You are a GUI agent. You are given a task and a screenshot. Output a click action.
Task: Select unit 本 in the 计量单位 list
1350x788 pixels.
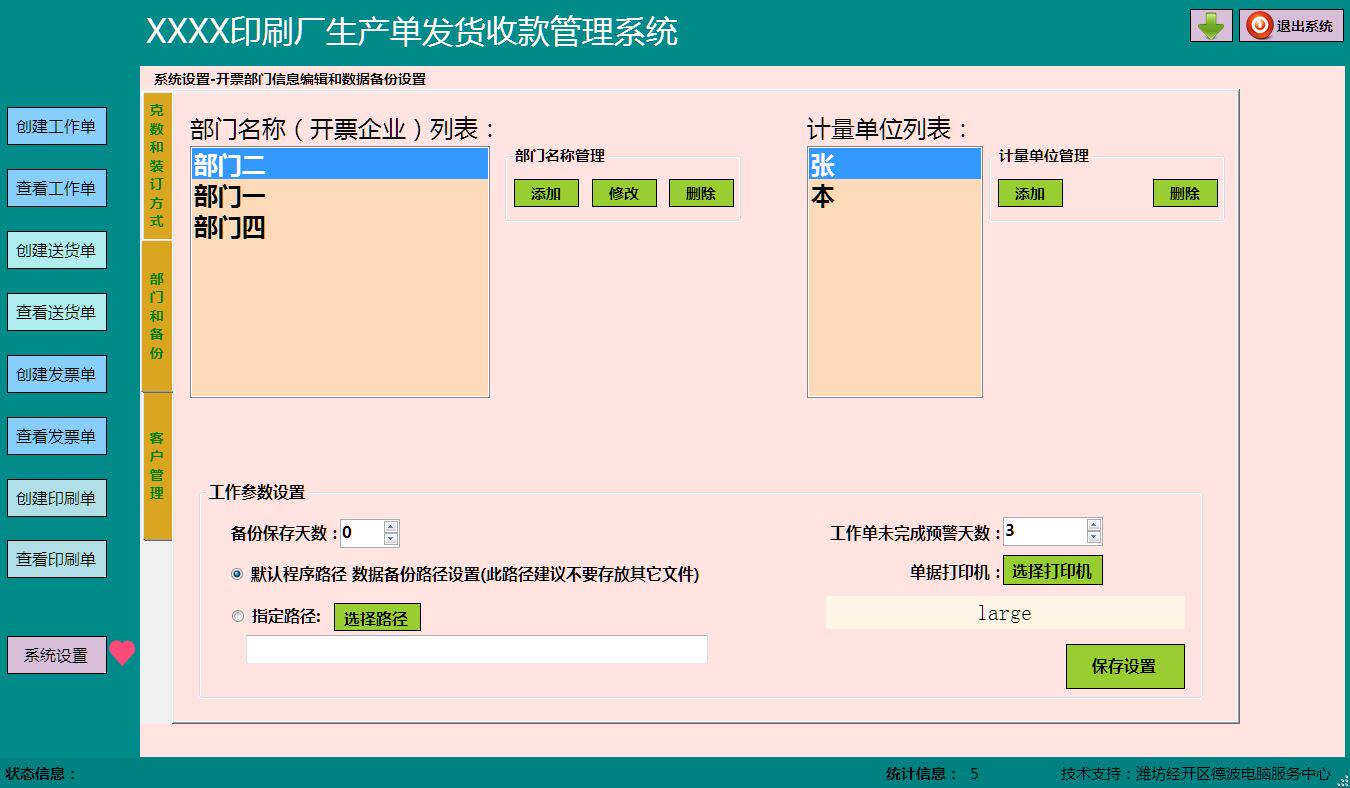tap(895, 196)
